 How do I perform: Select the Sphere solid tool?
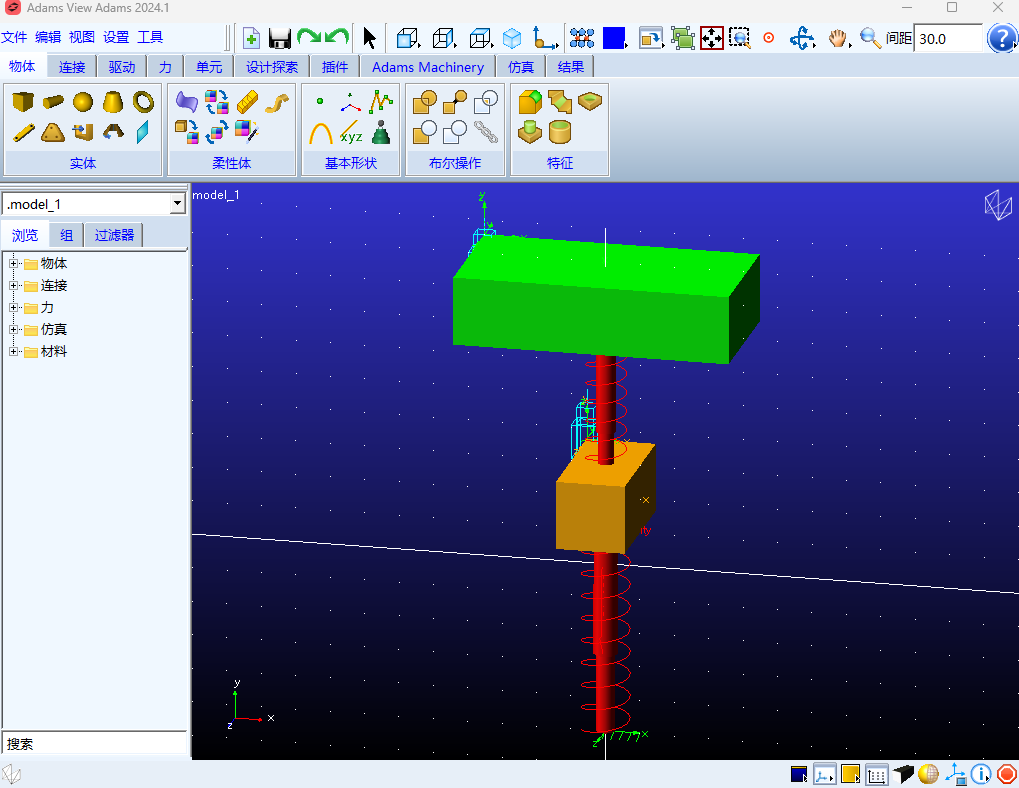(83, 102)
